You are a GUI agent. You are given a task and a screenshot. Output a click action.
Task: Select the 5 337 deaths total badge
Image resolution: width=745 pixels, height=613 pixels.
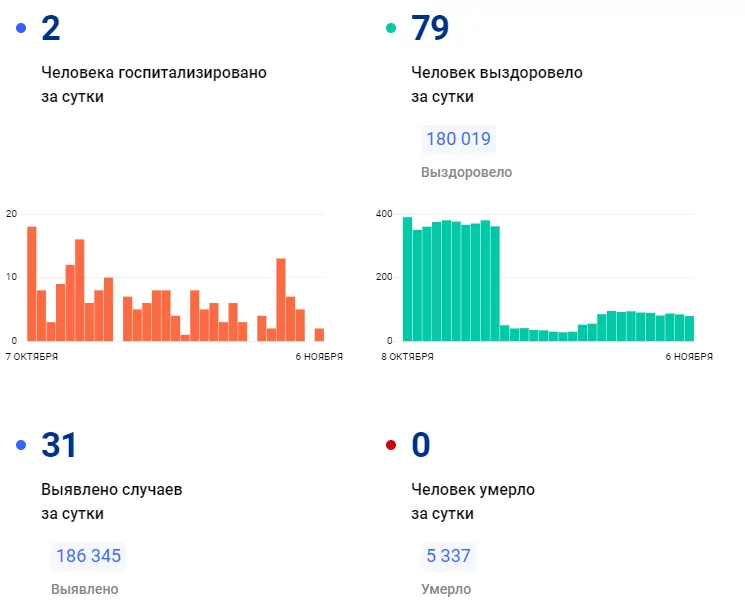448,556
